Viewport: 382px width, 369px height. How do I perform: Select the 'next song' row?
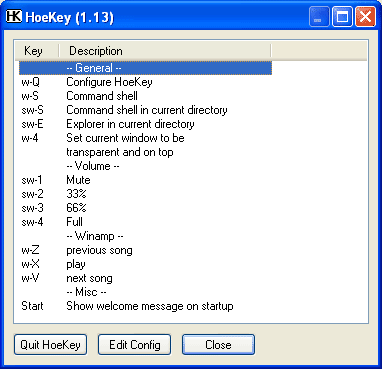[146, 278]
